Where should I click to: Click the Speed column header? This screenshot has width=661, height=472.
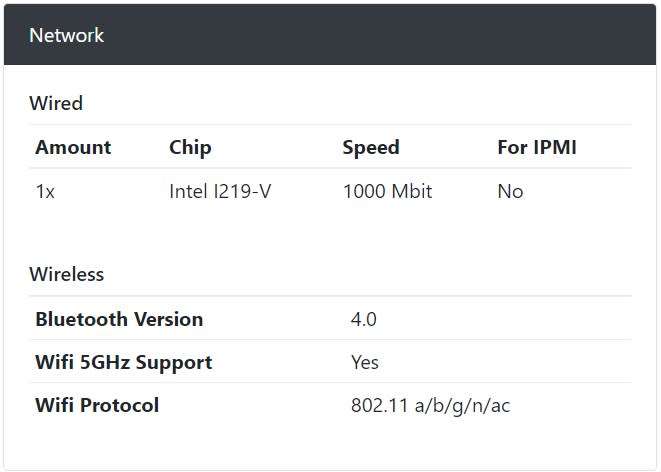pos(371,147)
